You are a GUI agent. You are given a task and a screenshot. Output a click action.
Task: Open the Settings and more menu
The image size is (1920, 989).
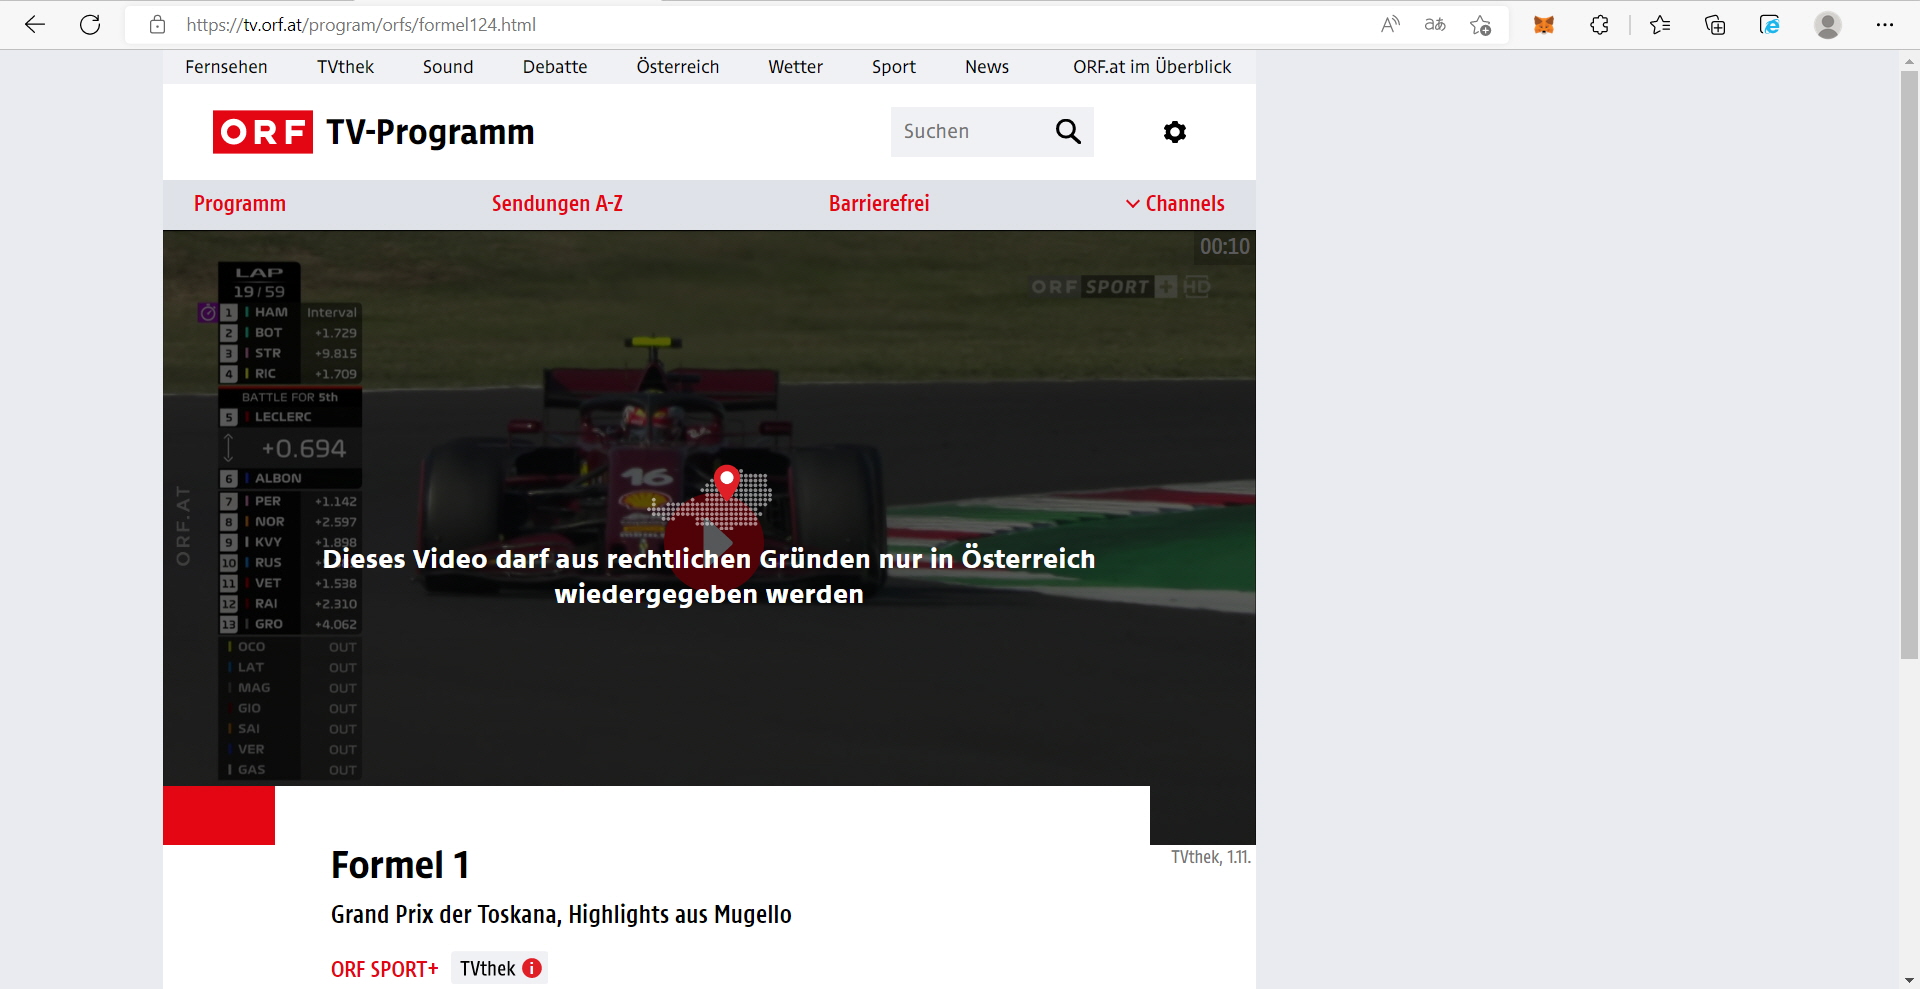pos(1885,25)
